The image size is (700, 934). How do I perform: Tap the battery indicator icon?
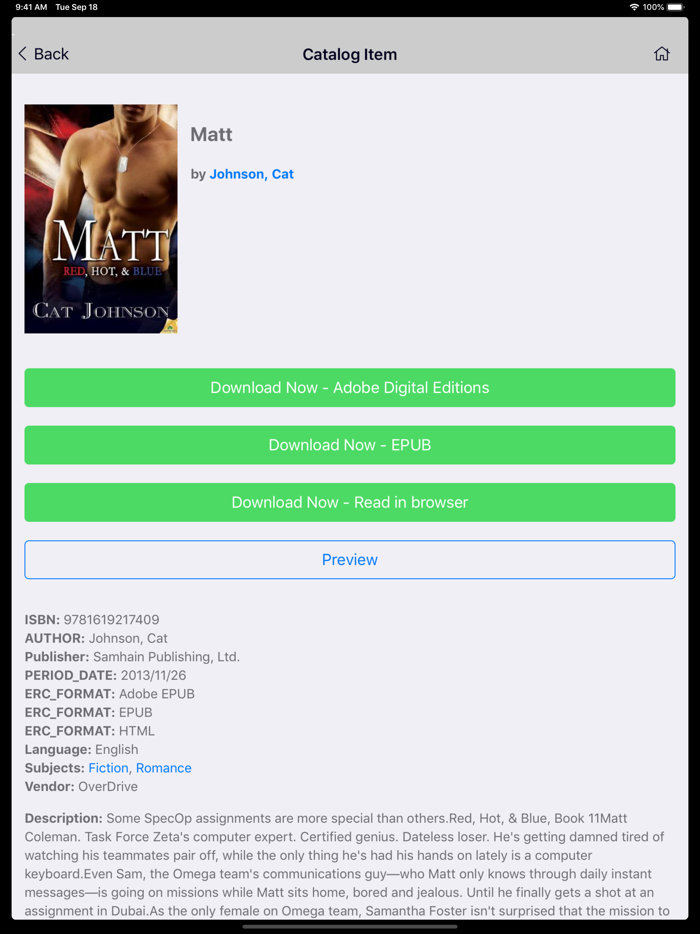(676, 7)
